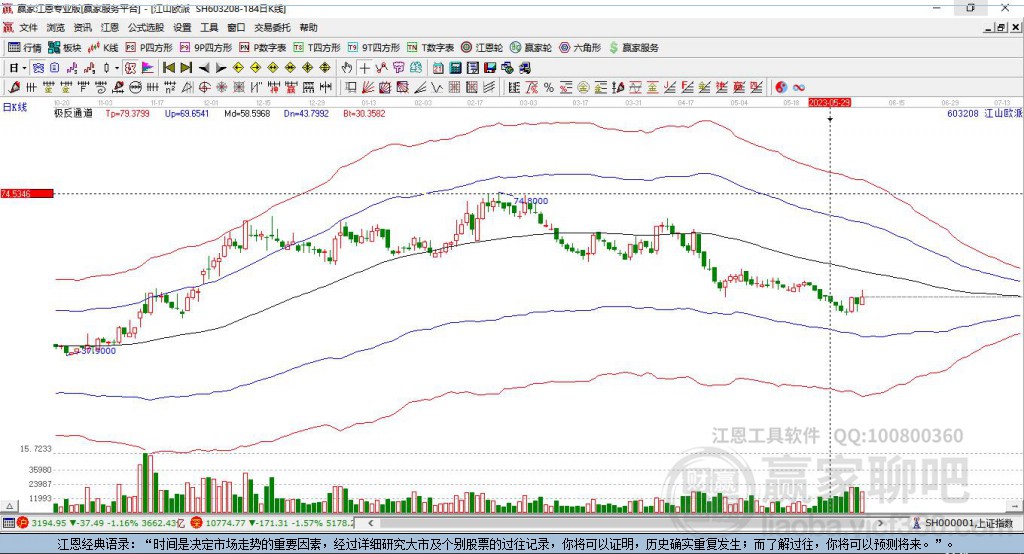Image resolution: width=1024 pixels, height=554 pixels.
Task: Open the T数字表 table
Action: pos(430,48)
